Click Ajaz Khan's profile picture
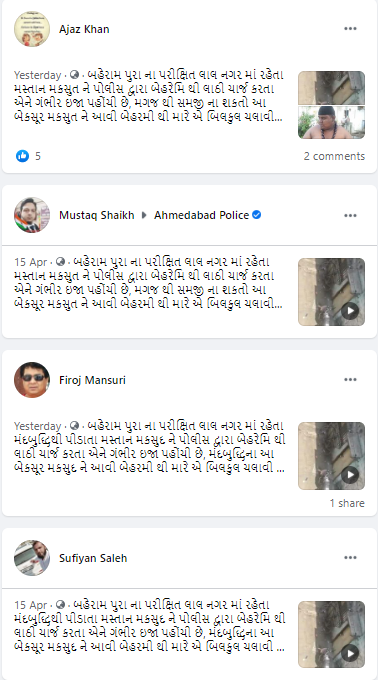The height and width of the screenshot is (680, 378). click(32, 29)
